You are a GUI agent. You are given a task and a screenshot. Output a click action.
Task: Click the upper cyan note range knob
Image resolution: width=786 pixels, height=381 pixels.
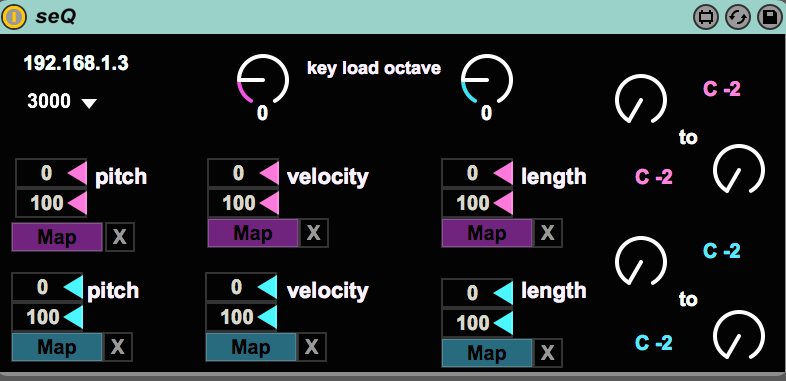tap(641, 262)
